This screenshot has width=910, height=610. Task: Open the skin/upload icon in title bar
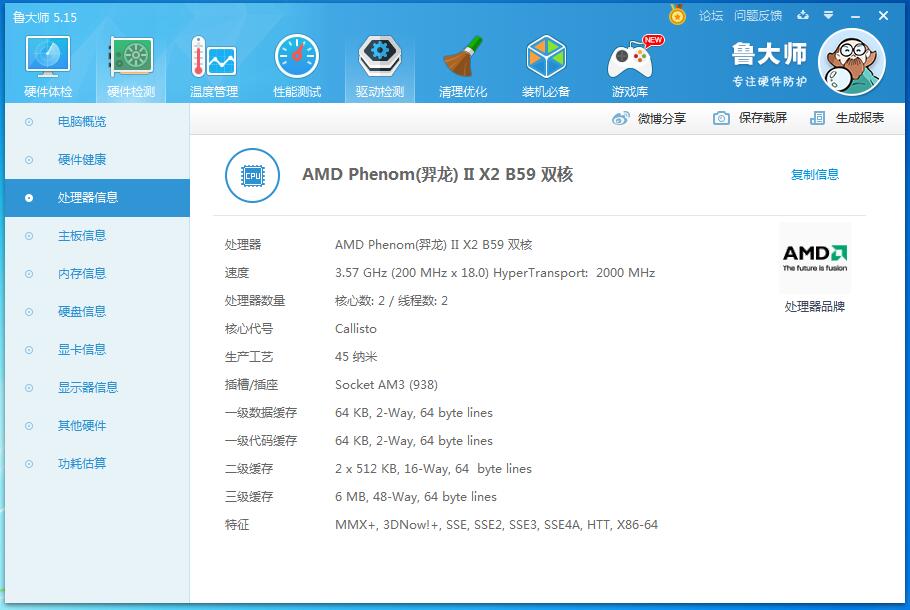coord(803,15)
